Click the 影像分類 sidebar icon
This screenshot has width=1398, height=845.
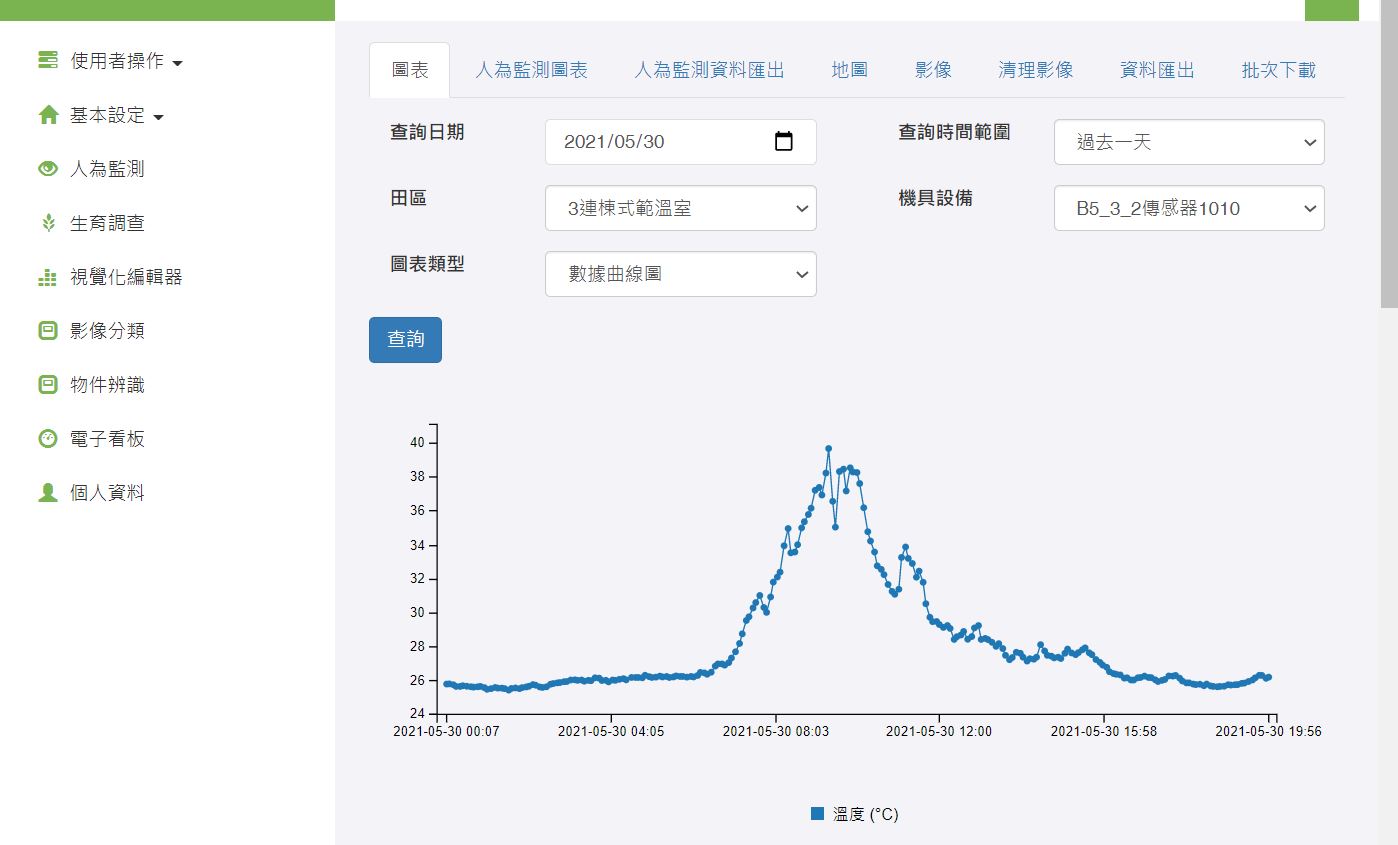[46, 331]
